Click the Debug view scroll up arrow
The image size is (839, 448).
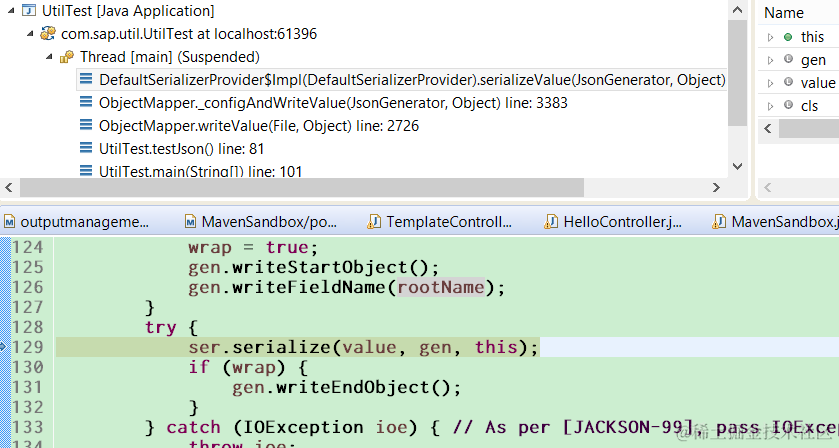point(737,10)
